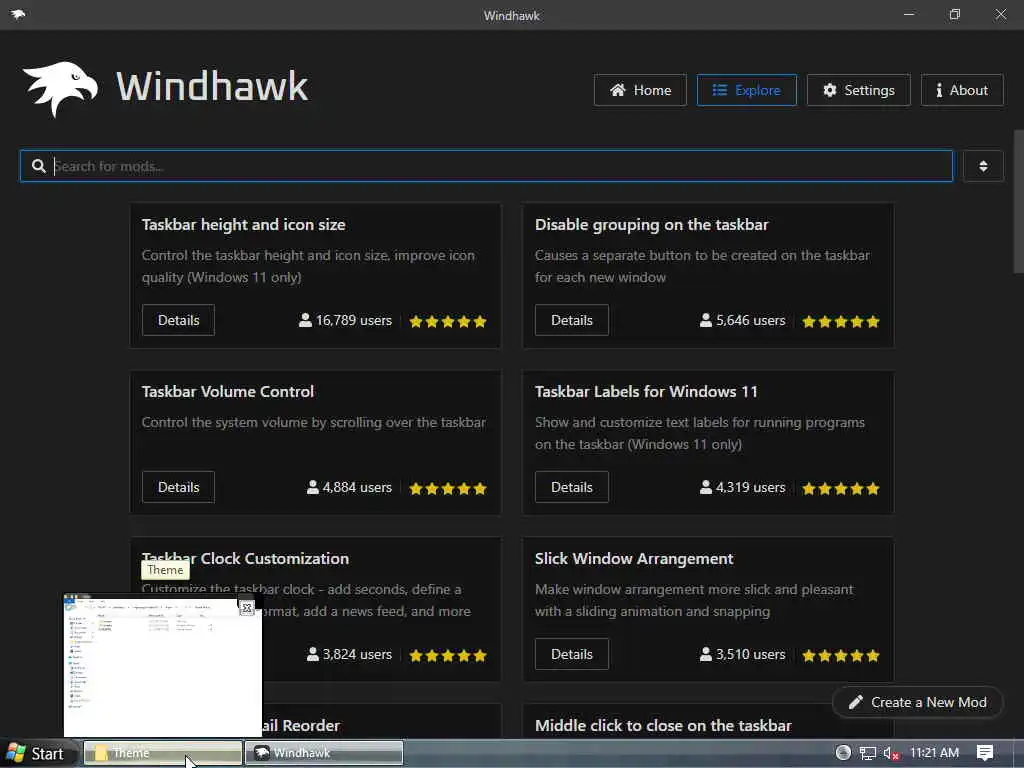1024x768 pixels.
Task: Click the user icon beside 5,646 users
Action: pyautogui.click(x=705, y=320)
